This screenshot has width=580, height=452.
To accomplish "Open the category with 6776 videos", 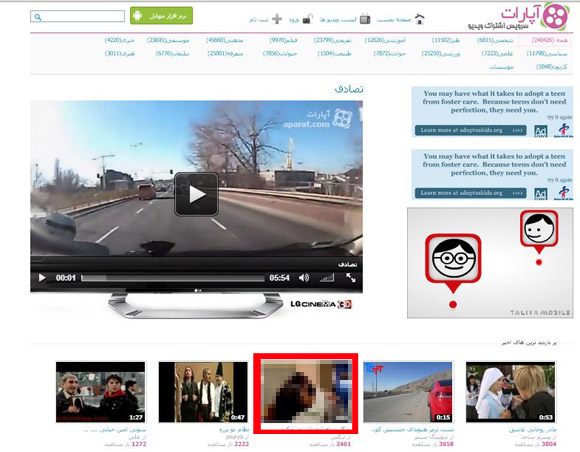I will 172,54.
